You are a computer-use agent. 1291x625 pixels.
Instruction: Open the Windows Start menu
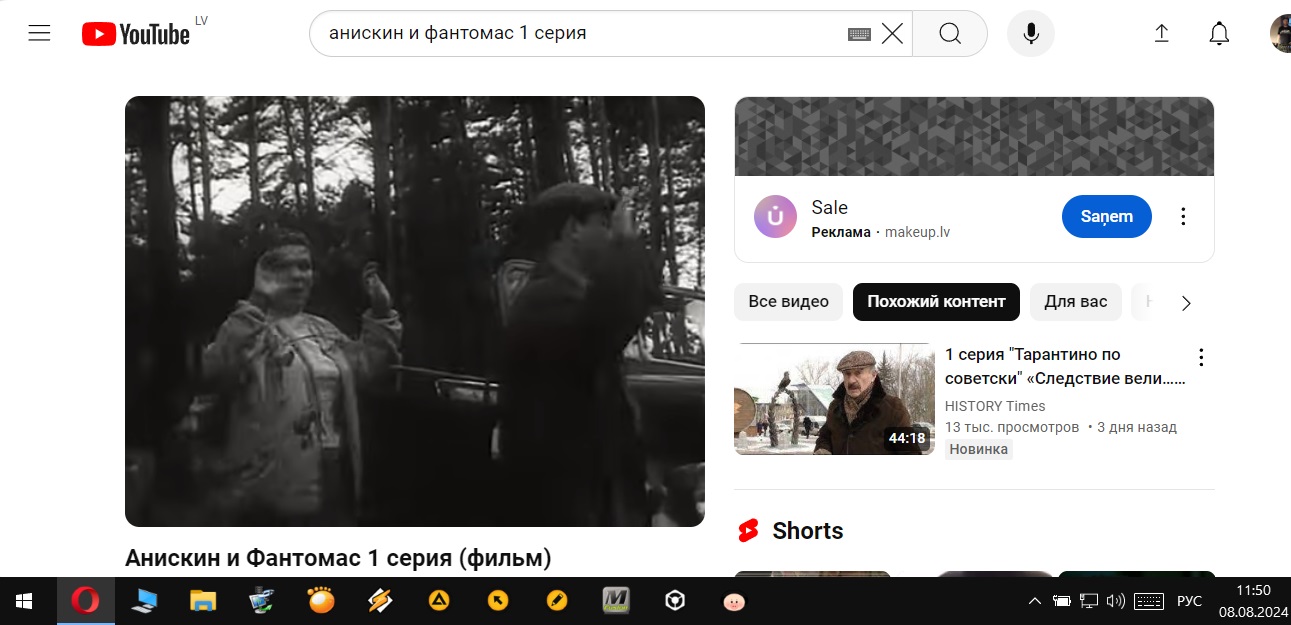click(x=24, y=601)
